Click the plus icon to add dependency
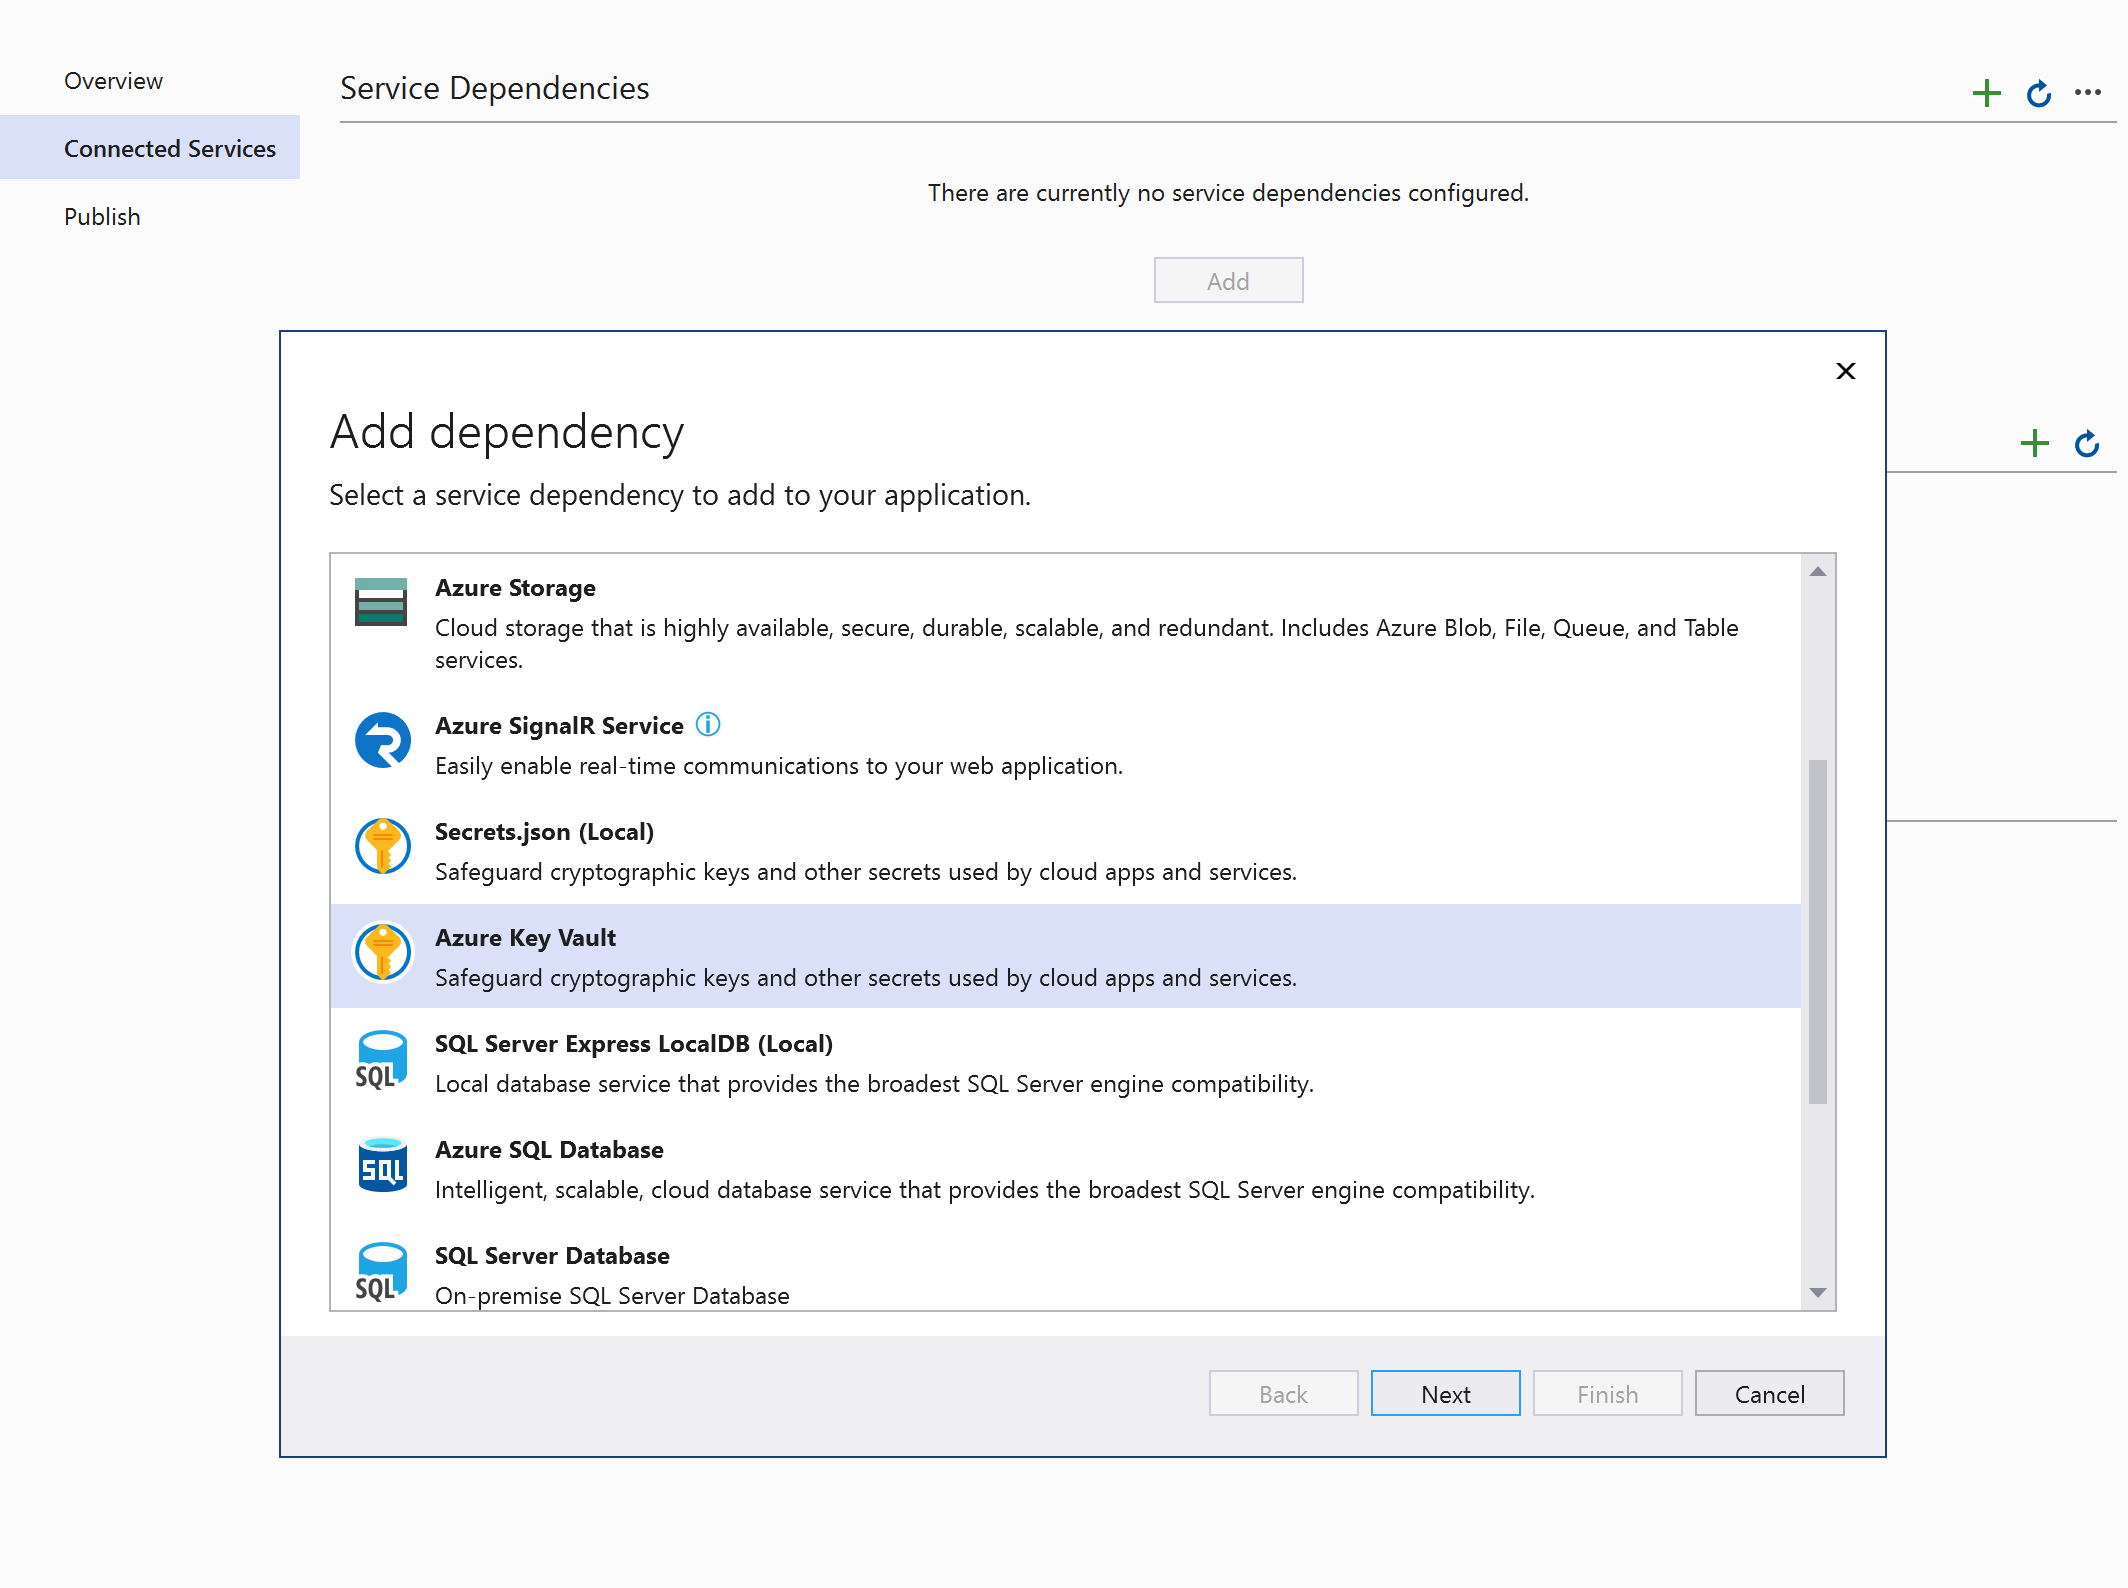 tap(1988, 90)
